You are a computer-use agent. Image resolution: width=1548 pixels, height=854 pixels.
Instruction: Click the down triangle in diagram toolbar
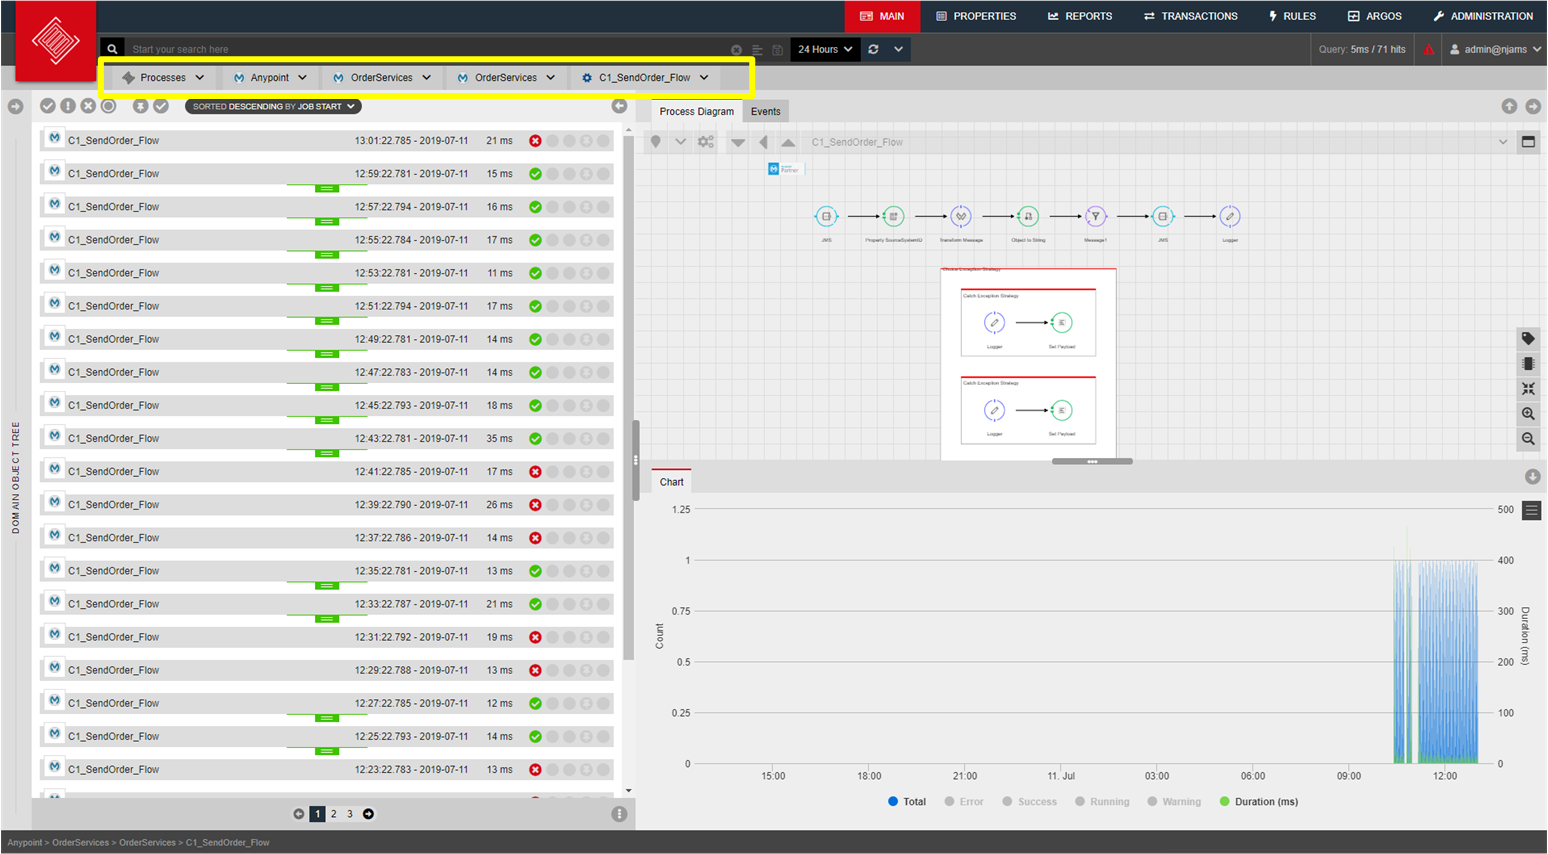tap(738, 143)
